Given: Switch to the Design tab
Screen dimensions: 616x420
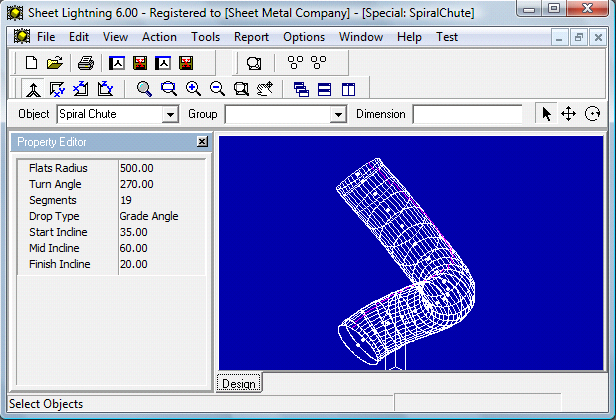Looking at the screenshot, I should [x=239, y=383].
